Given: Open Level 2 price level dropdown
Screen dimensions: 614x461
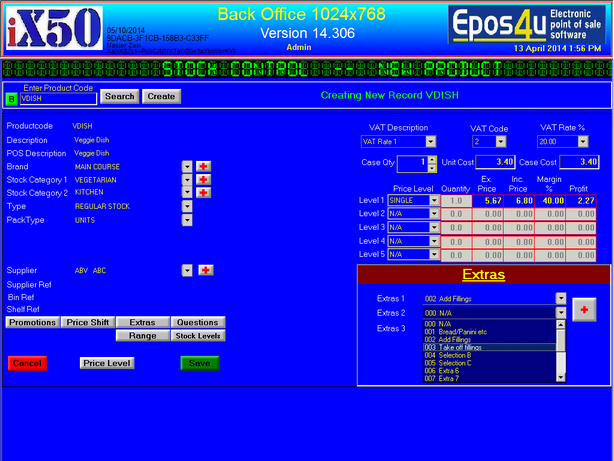Looking at the screenshot, I should pos(434,214).
